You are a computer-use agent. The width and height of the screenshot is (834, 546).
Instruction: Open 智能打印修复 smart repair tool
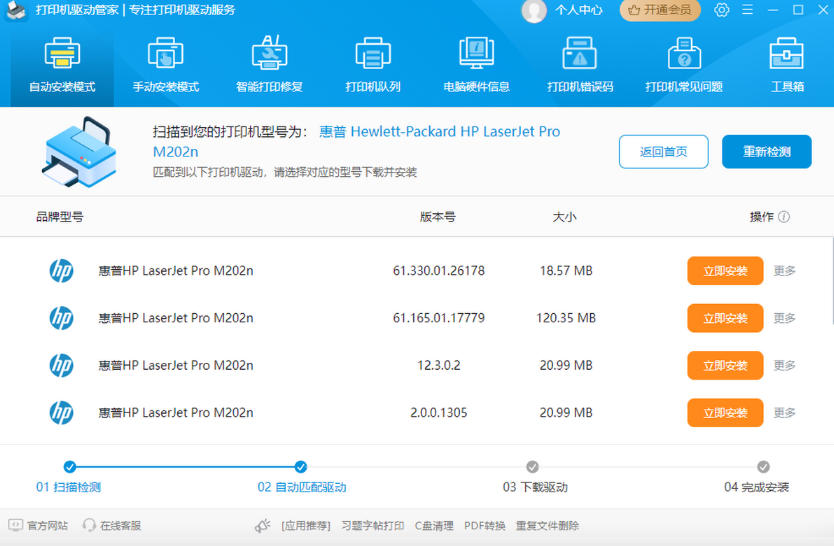tap(269, 65)
